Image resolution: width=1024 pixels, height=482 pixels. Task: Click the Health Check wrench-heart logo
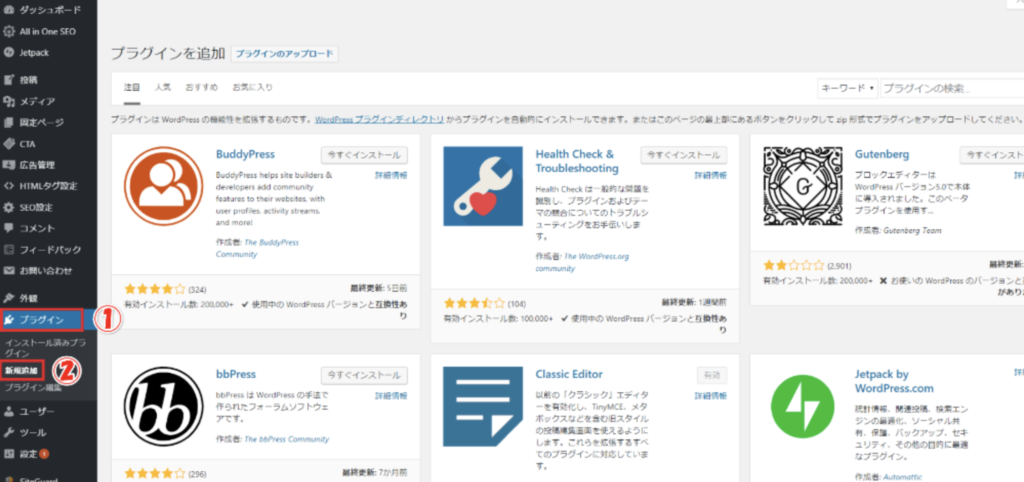point(483,186)
